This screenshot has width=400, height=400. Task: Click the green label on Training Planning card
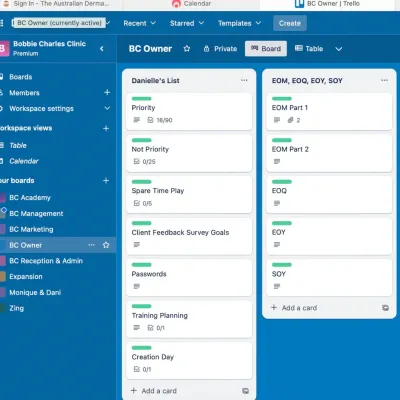click(141, 306)
